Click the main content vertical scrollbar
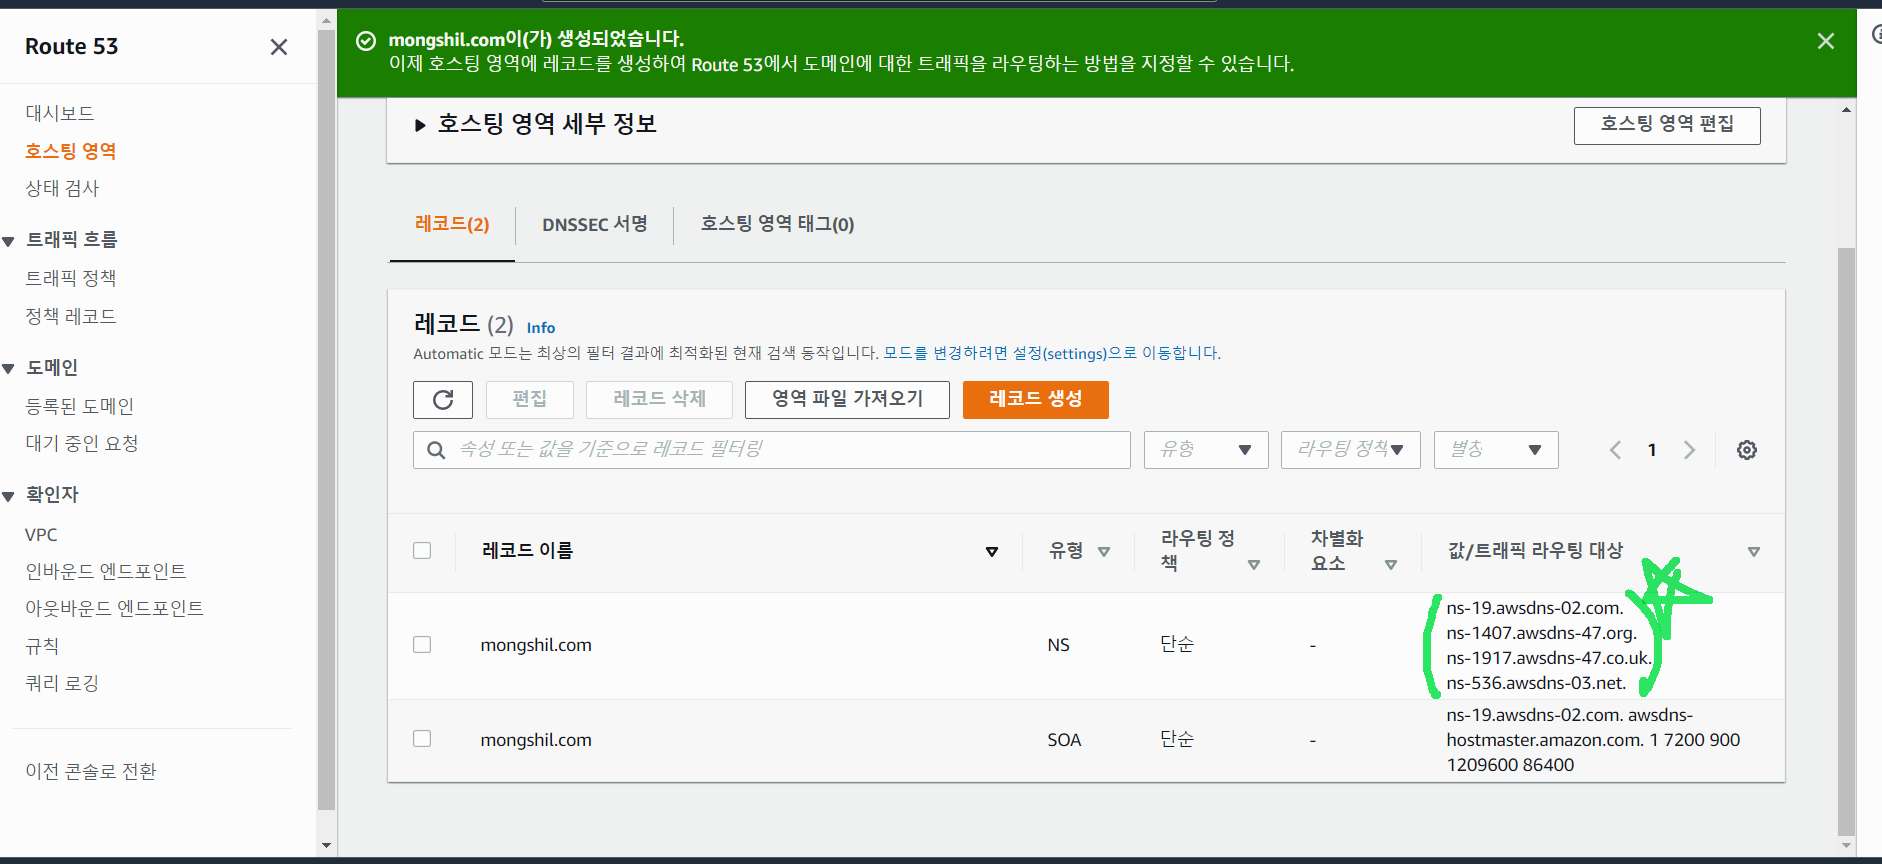Screen dimensions: 1882x864 (1846, 540)
